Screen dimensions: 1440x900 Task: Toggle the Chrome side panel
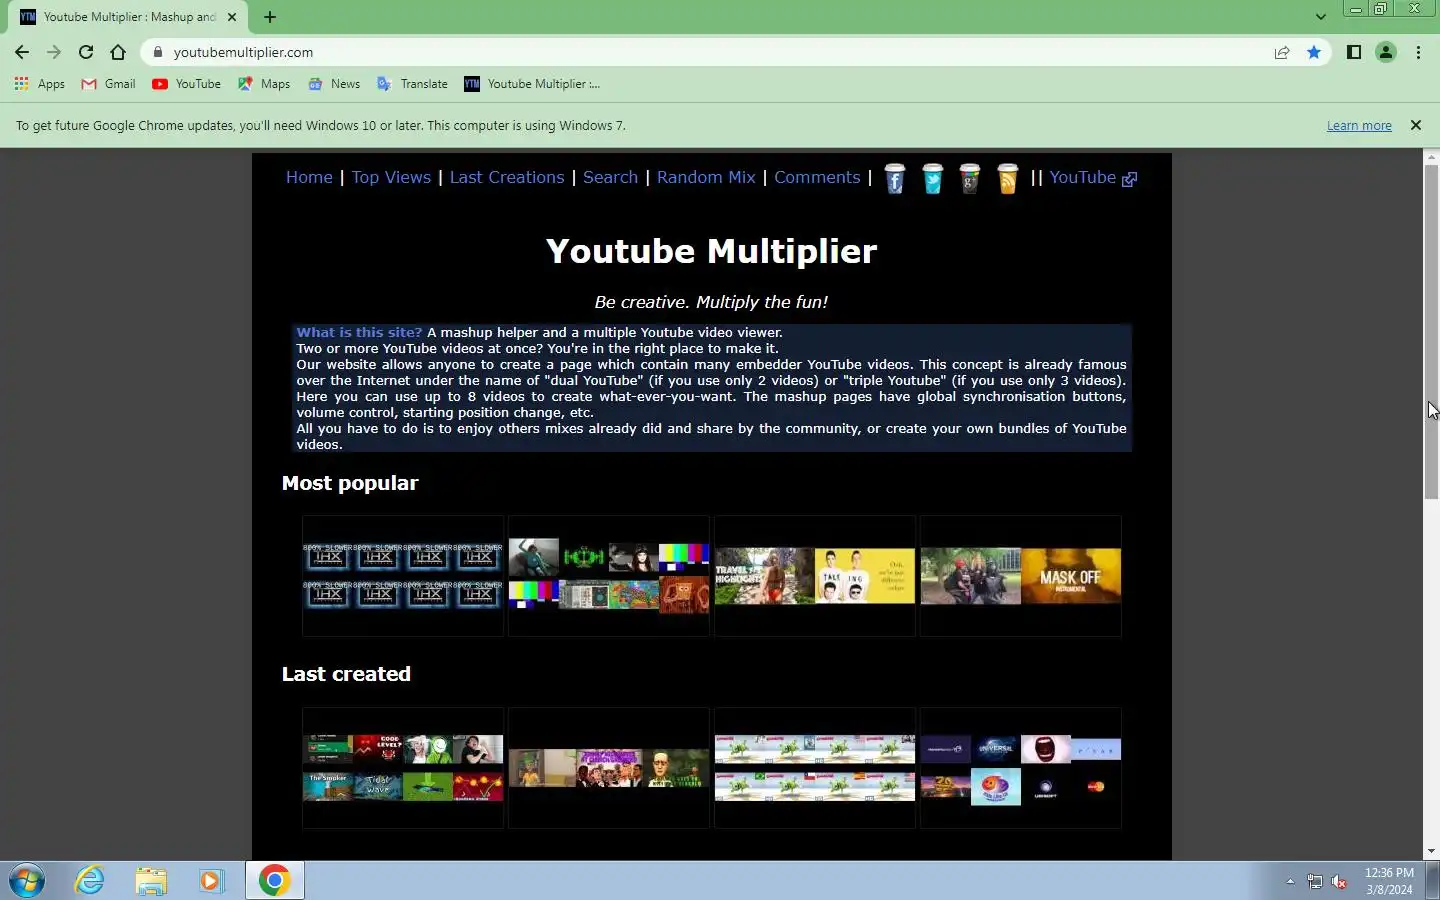[x=1354, y=52]
